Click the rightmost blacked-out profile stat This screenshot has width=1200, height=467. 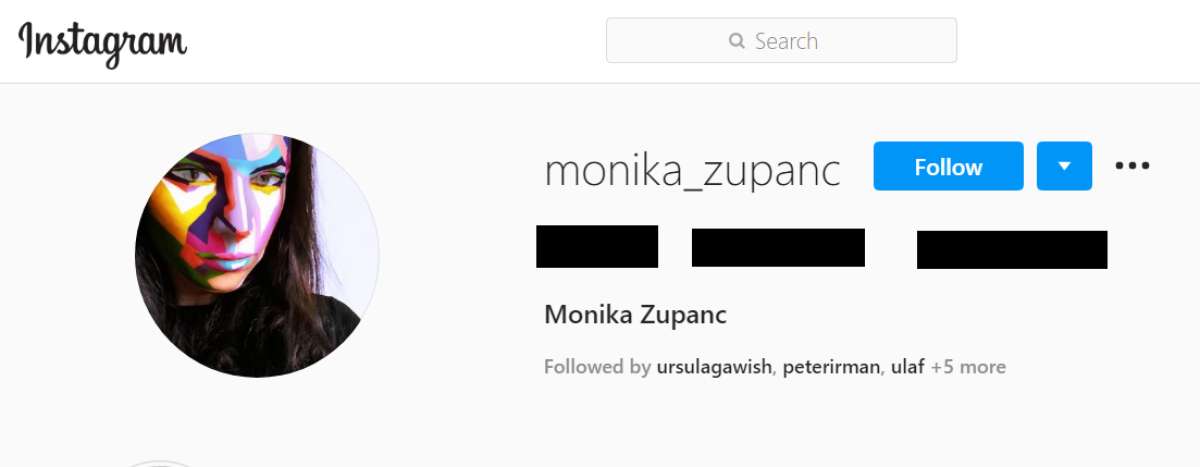[1012, 250]
